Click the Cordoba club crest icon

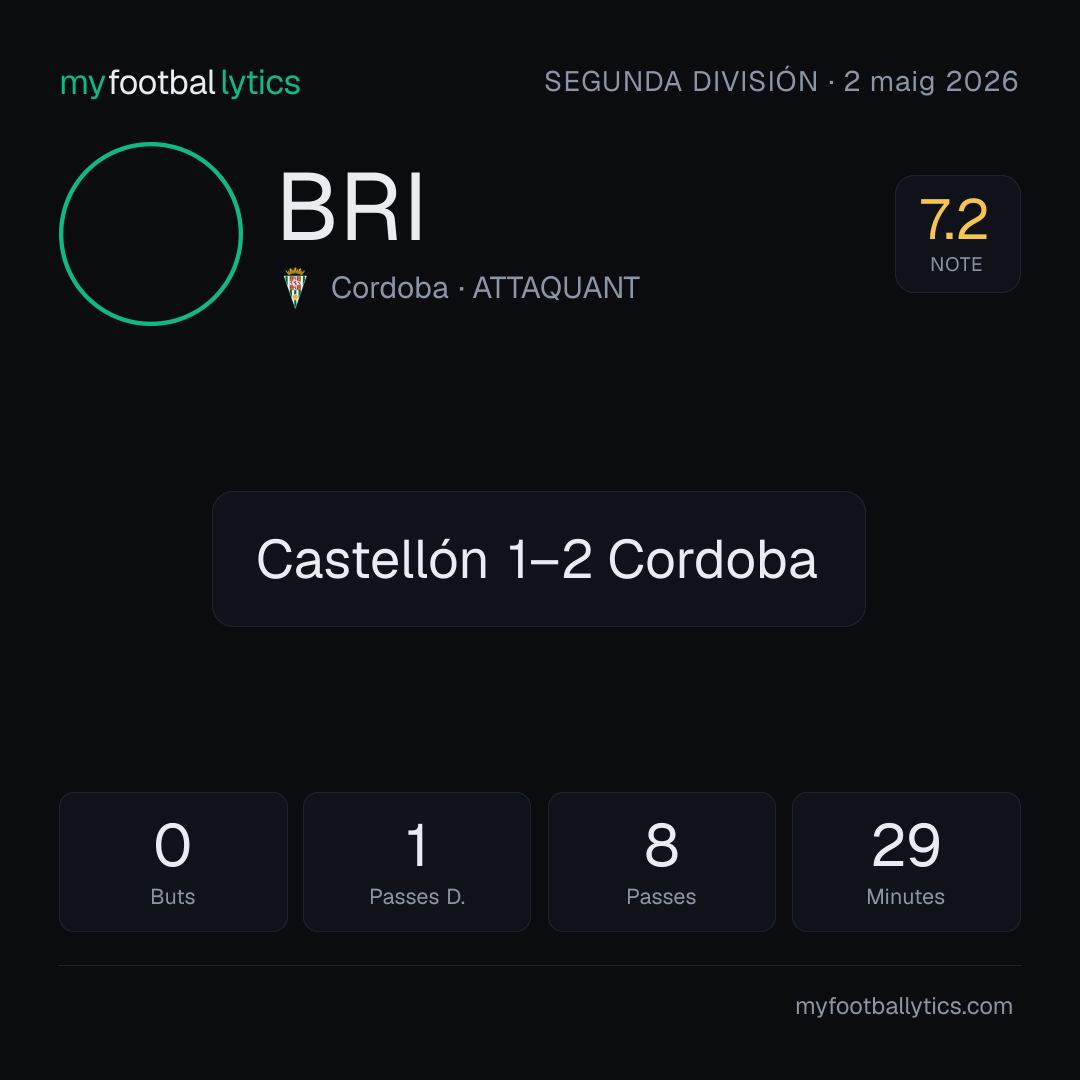click(x=295, y=288)
